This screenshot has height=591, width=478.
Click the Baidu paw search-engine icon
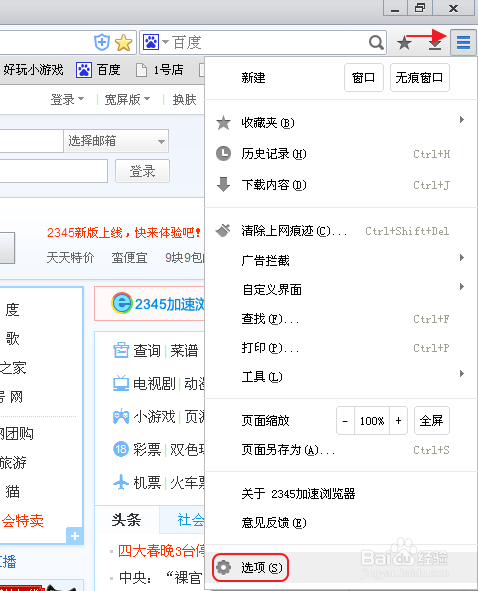151,42
